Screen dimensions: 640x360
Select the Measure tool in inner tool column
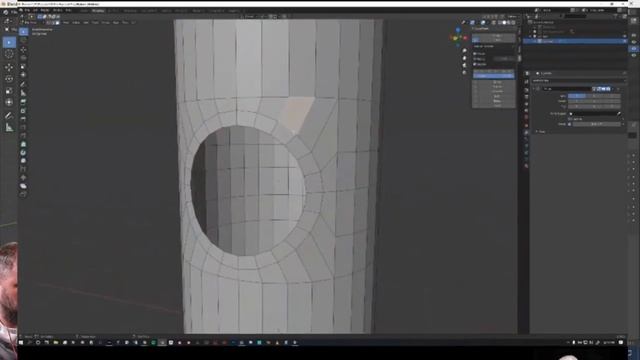(x=23, y=93)
